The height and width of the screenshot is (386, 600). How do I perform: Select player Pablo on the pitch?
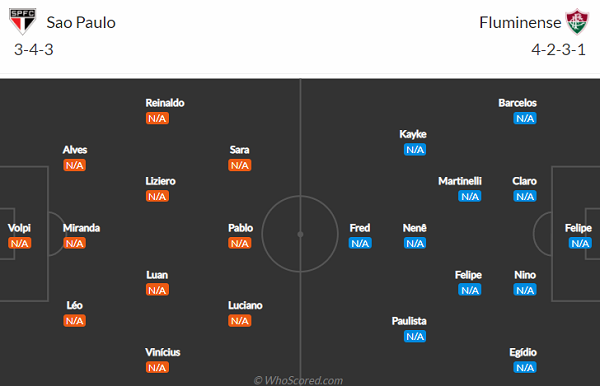[240, 228]
